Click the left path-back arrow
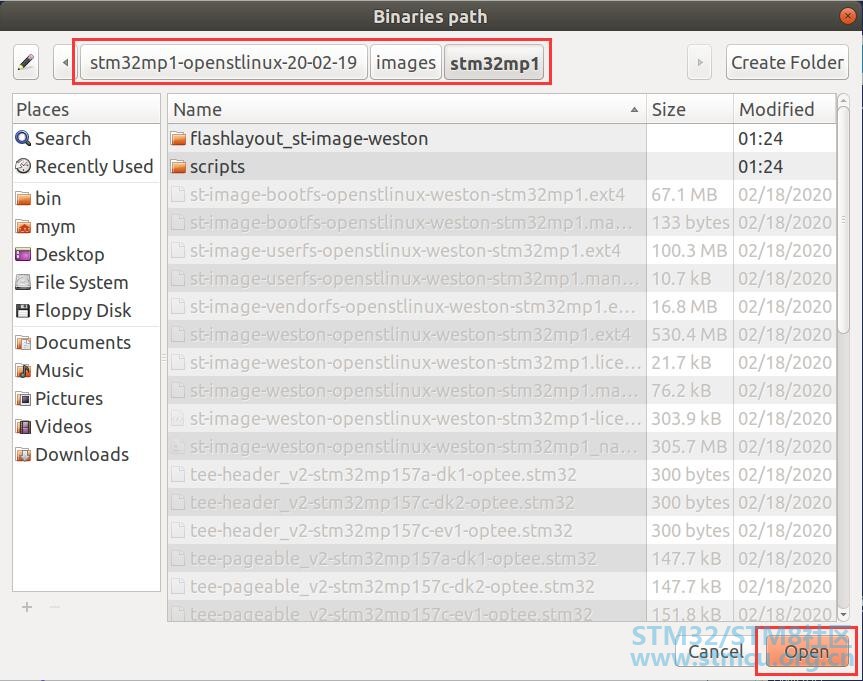Screen dimensions: 863x681 coord(65,62)
